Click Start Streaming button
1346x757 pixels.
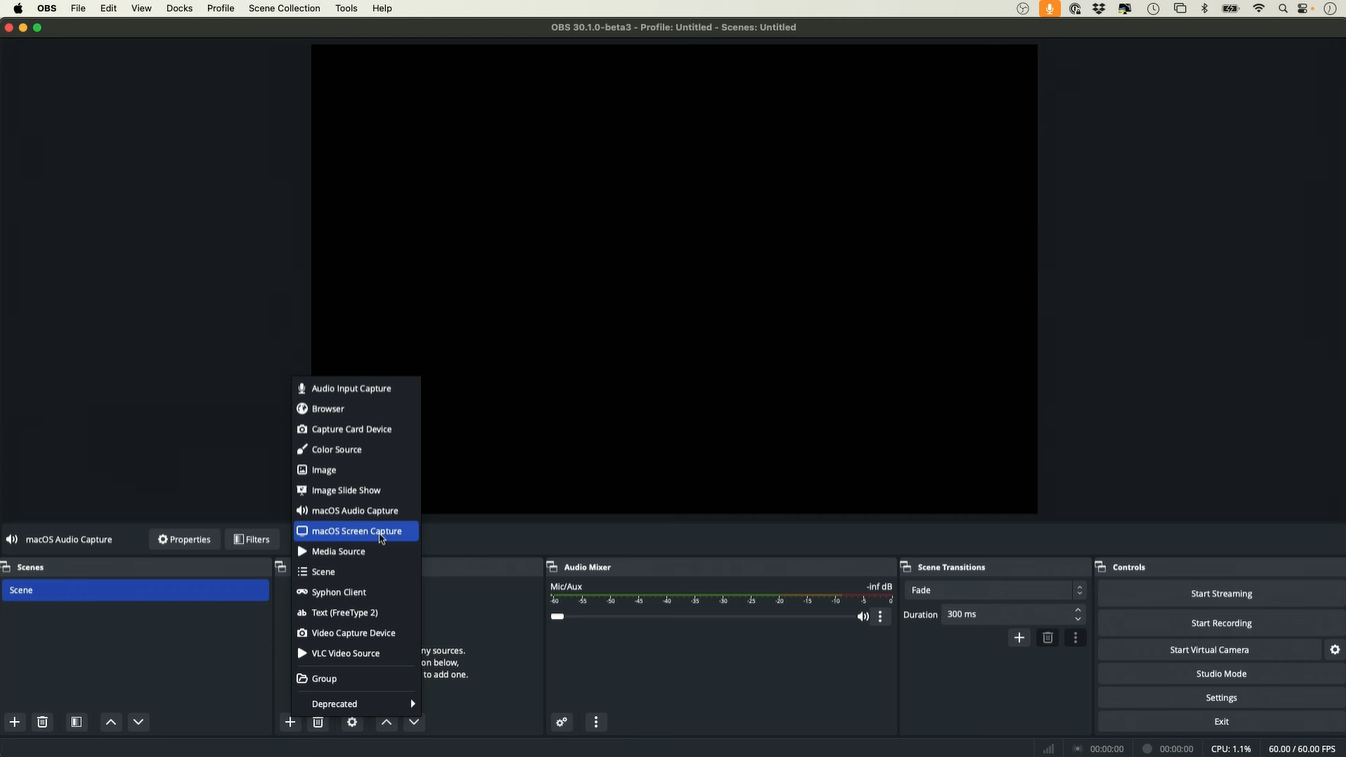tap(1221, 594)
